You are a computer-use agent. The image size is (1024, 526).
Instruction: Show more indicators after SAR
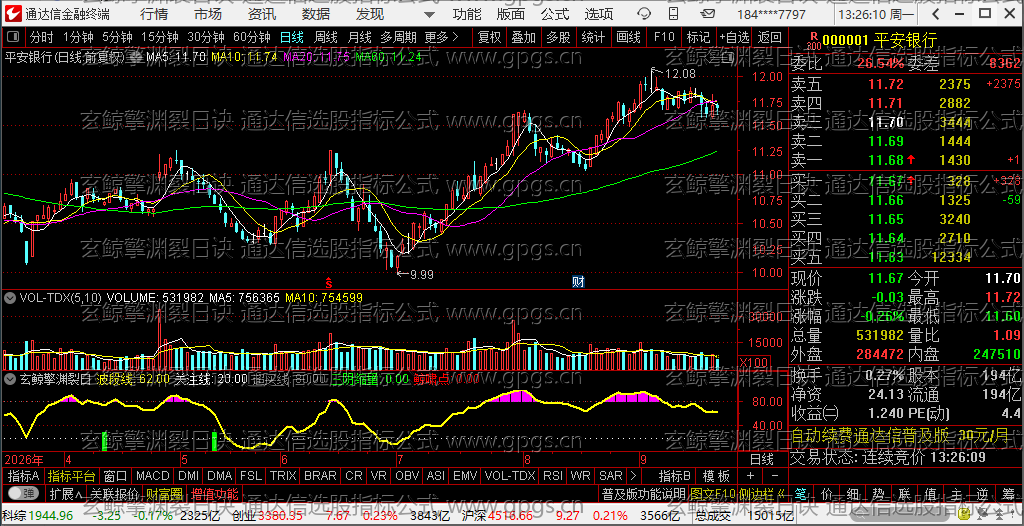click(x=633, y=476)
